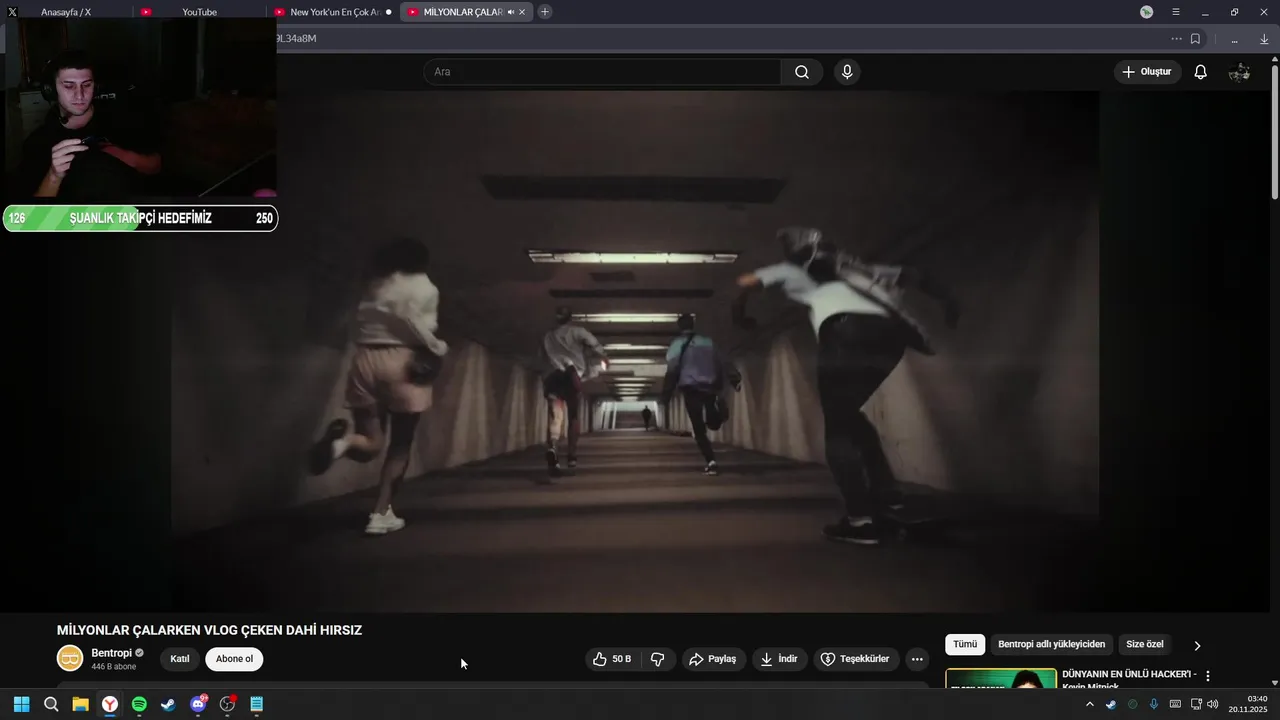
Task: Open Spotify from the taskbar
Action: [x=139, y=704]
